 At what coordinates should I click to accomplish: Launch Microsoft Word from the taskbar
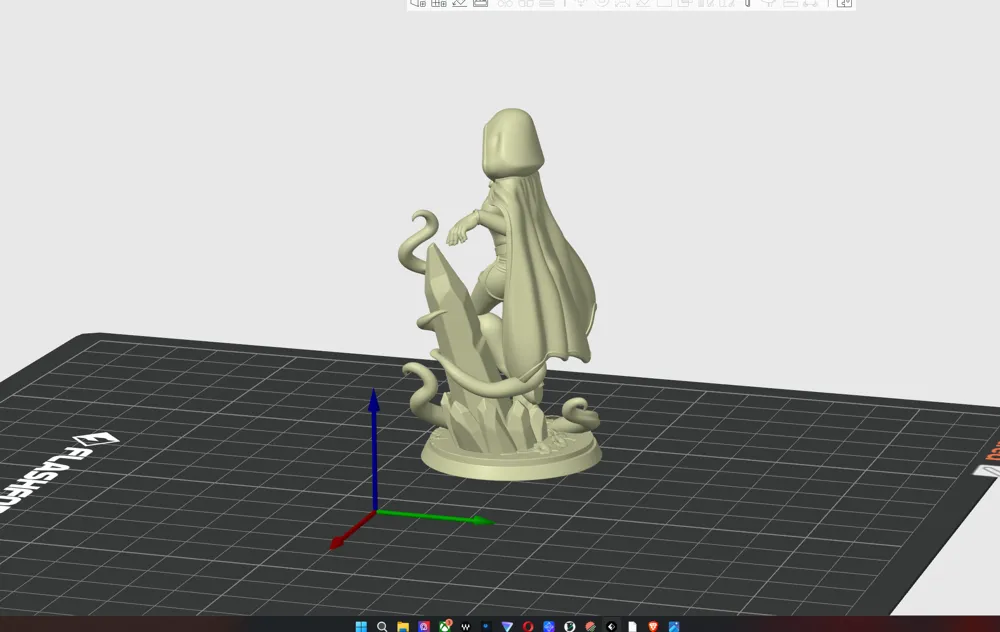pyautogui.click(x=465, y=626)
